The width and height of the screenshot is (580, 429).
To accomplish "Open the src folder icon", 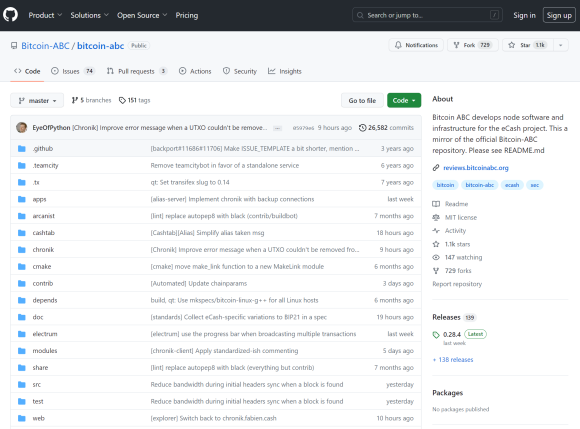I will tap(22, 384).
